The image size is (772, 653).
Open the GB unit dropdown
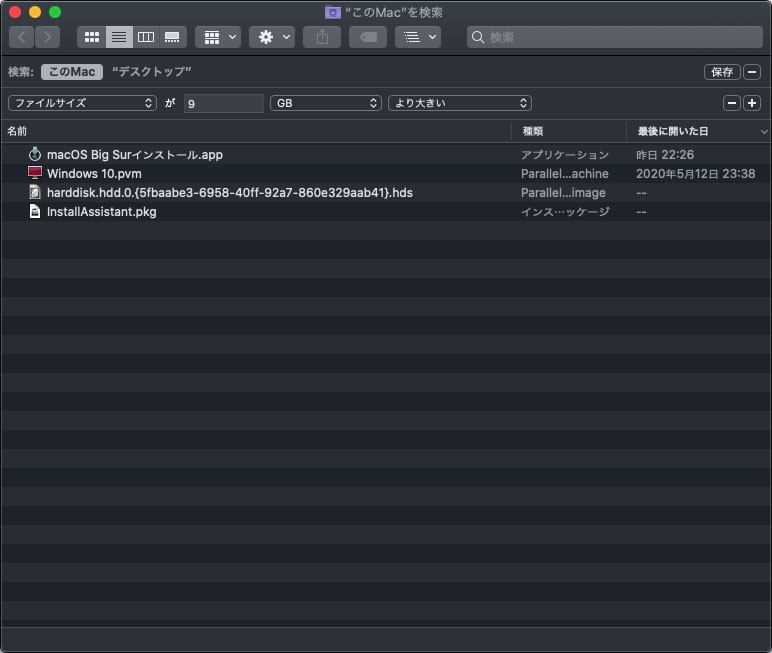click(x=325, y=103)
